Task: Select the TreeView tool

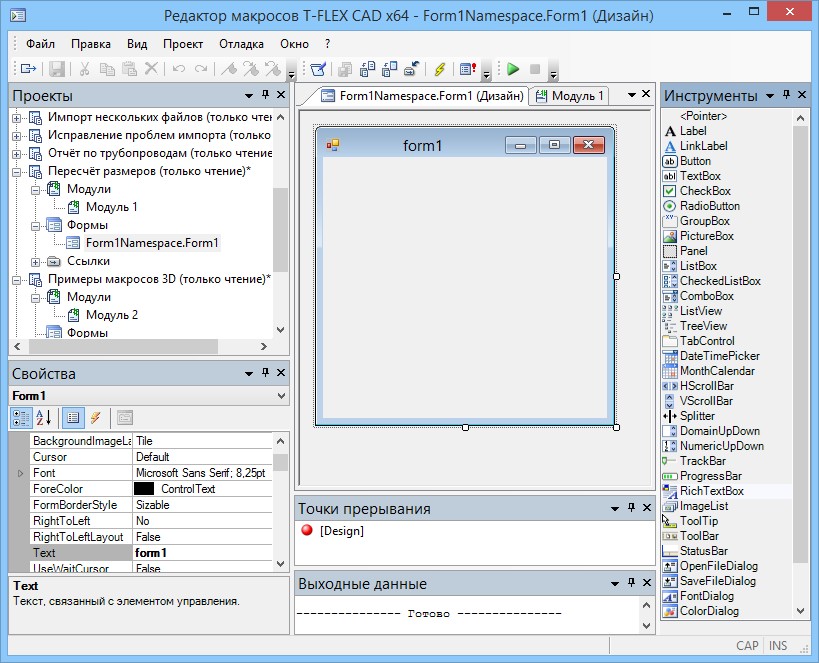Action: [x=704, y=326]
